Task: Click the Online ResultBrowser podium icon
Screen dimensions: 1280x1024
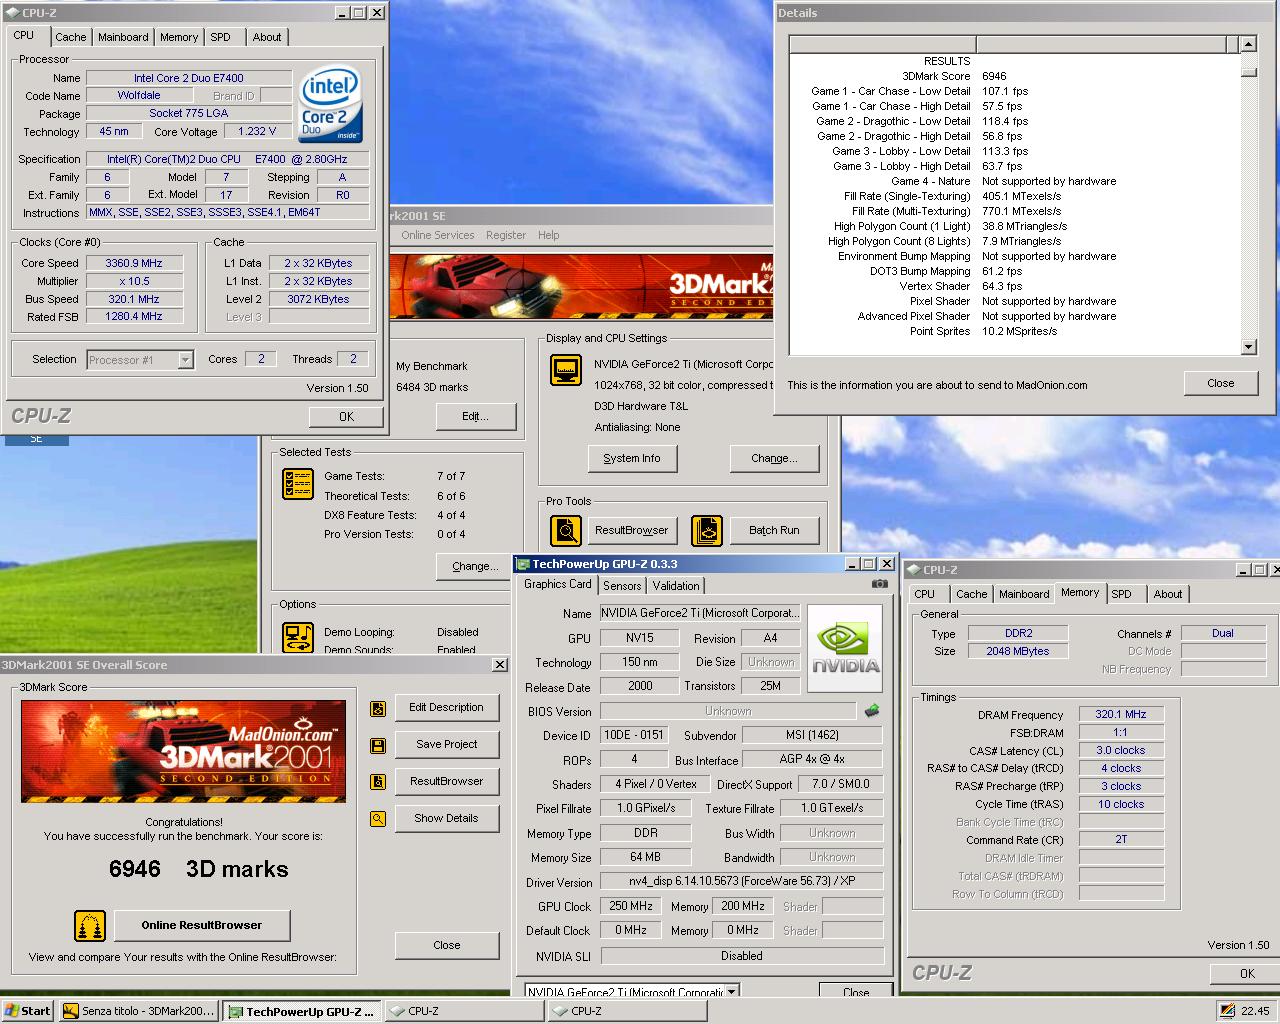Action: point(90,926)
